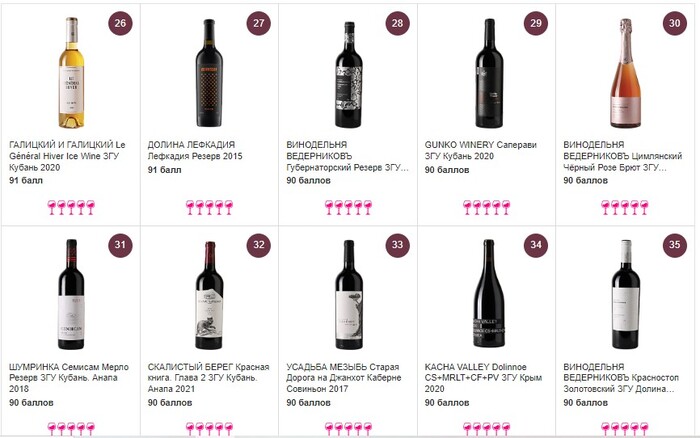
Task: Click the number 28 rank badge
Action: 398,24
